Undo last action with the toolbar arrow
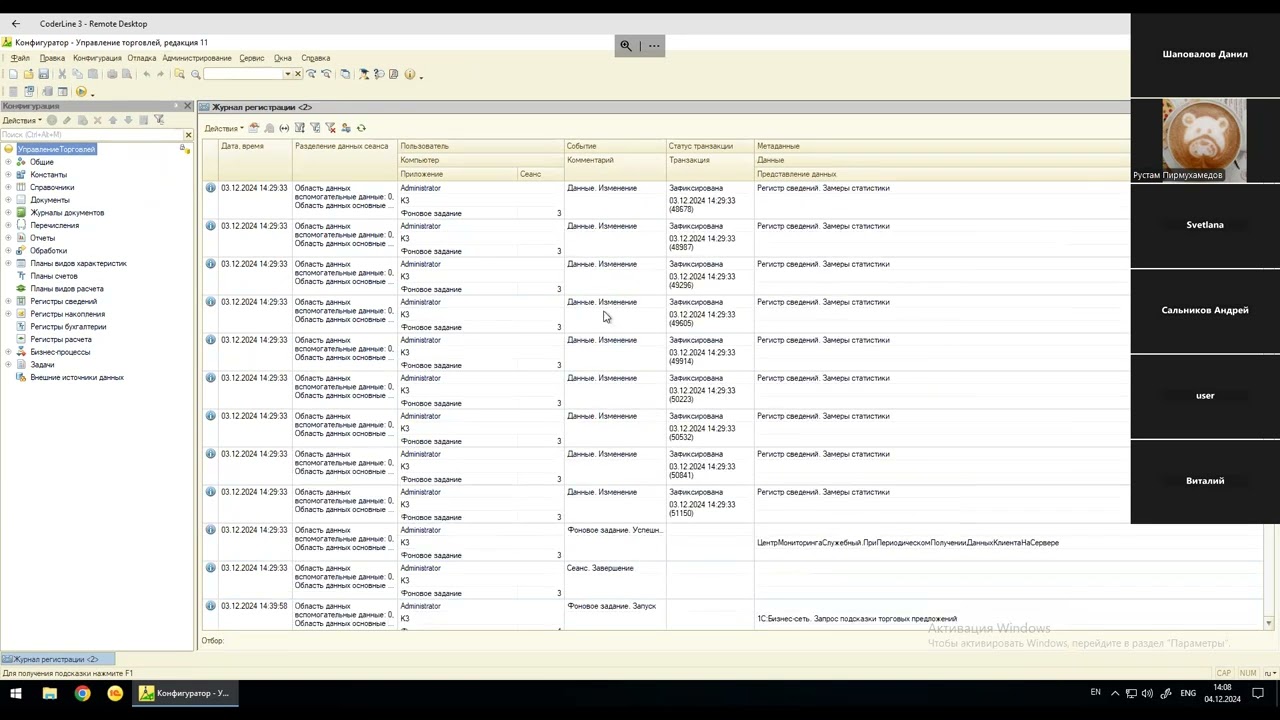This screenshot has width=1280, height=720. coord(146,74)
